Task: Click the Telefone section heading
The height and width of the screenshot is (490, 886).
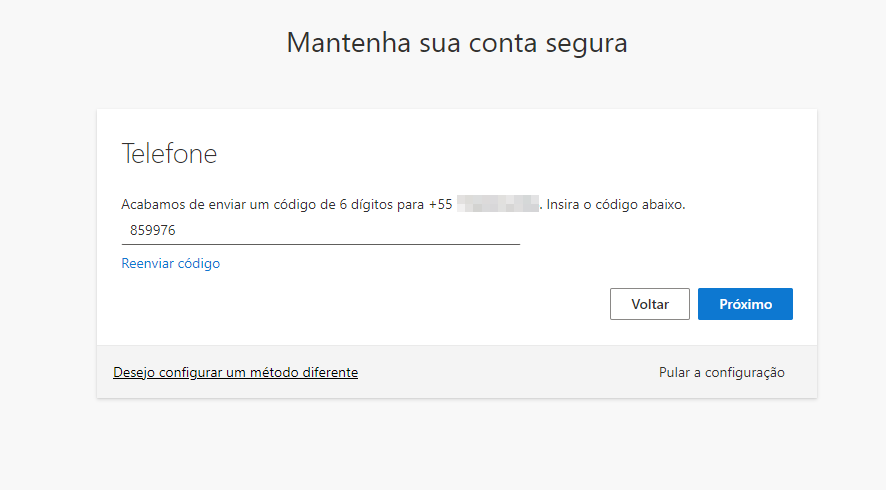Action: pos(169,154)
